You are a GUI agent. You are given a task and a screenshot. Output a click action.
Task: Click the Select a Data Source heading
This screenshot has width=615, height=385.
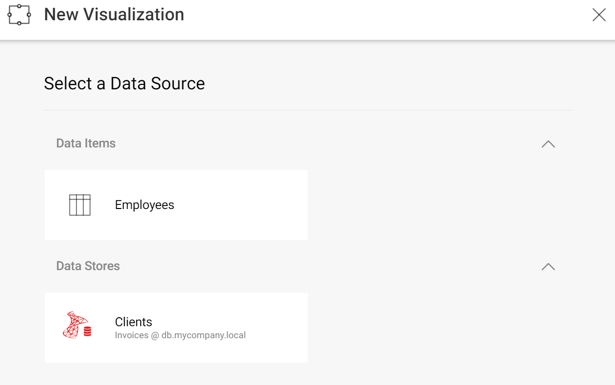tap(124, 84)
